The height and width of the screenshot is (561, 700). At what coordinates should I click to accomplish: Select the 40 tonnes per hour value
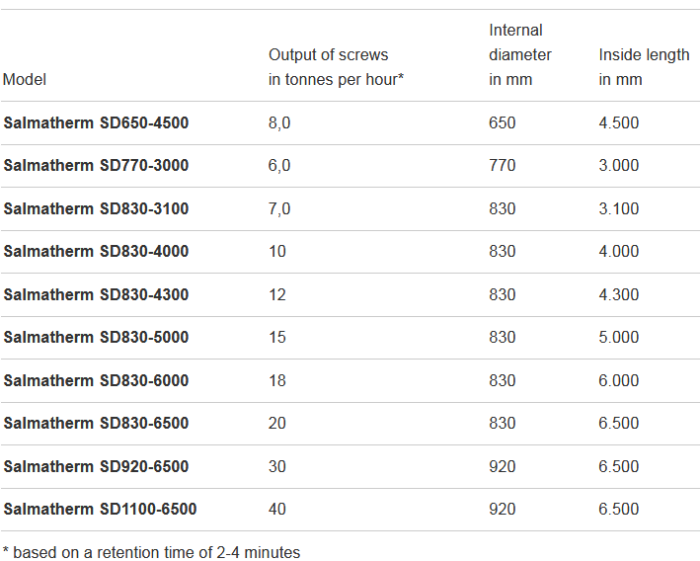277,510
